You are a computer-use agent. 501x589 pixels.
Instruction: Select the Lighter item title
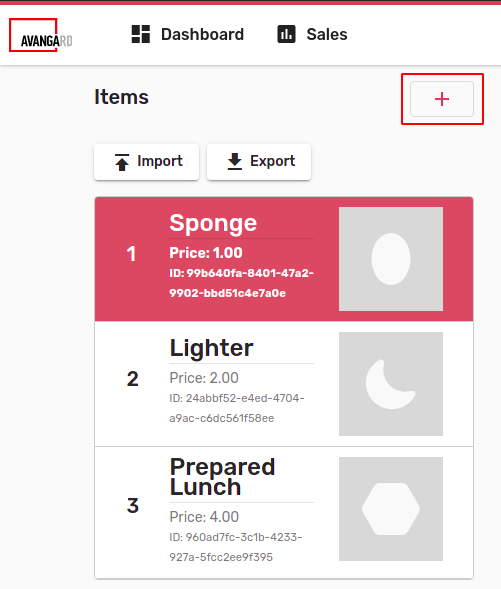211,348
